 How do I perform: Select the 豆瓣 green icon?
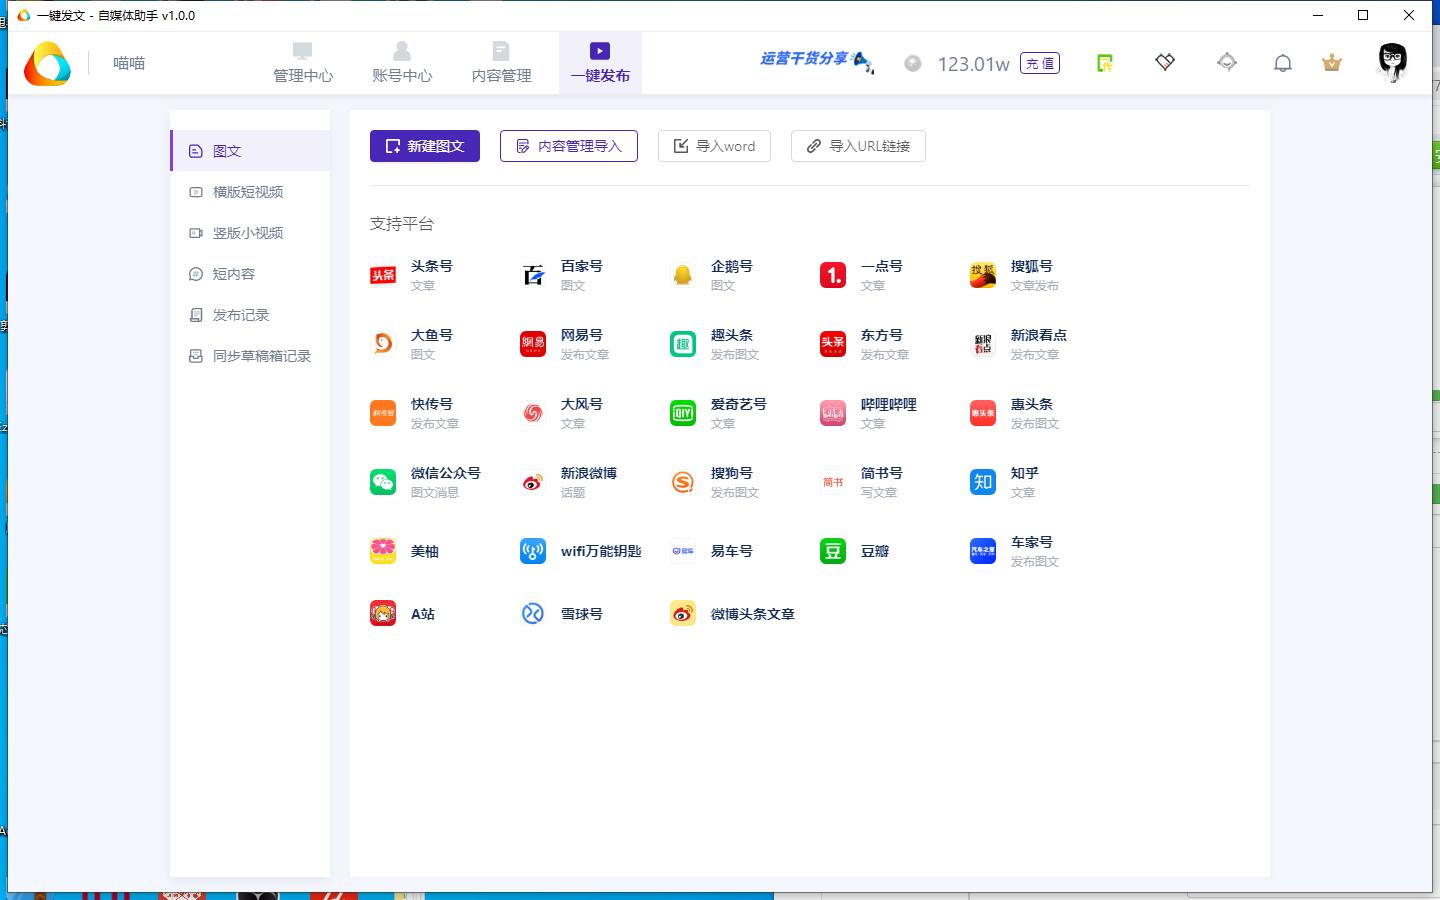coord(833,551)
